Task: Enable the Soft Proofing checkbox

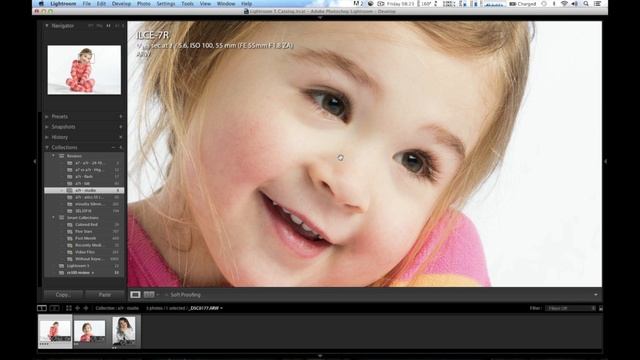Action: [x=167, y=295]
